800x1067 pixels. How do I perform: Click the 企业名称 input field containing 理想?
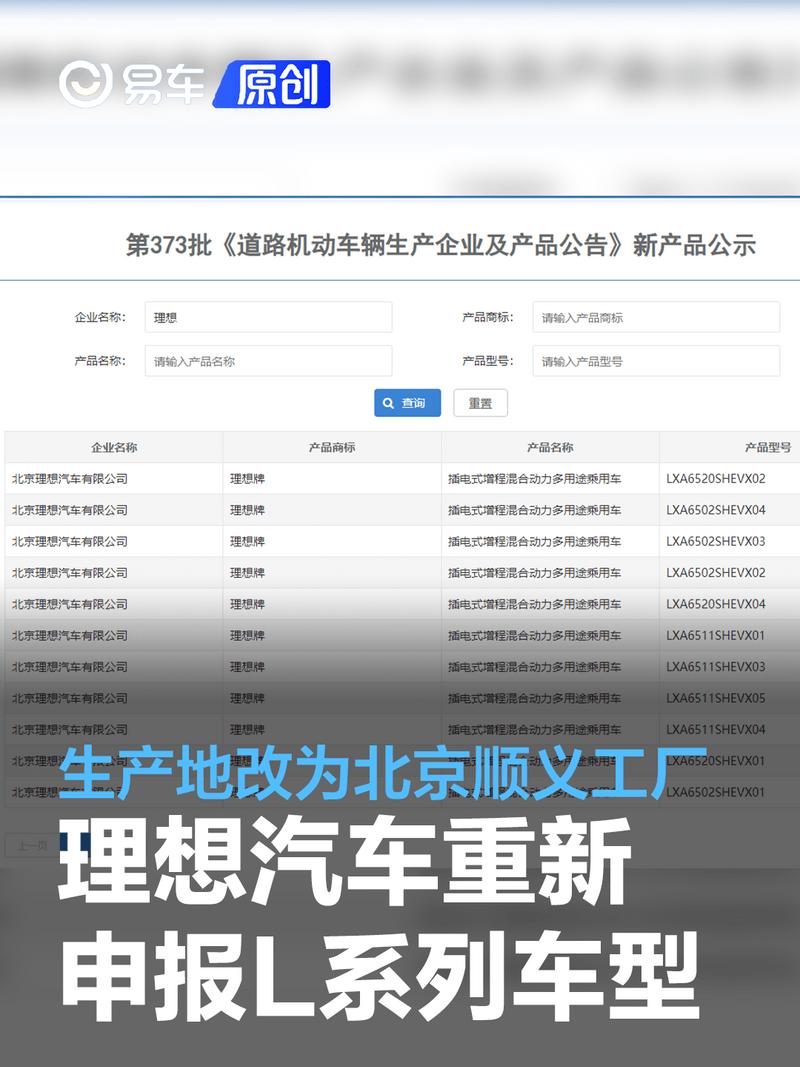tap(268, 317)
